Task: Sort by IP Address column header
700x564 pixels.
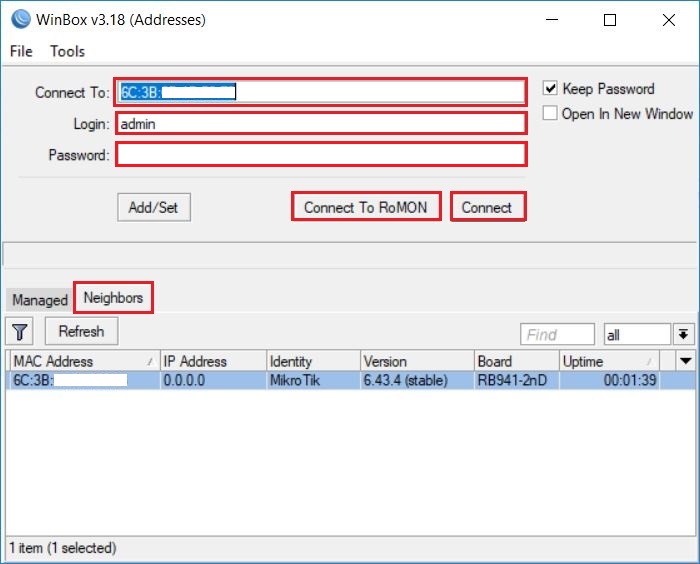Action: (212, 361)
